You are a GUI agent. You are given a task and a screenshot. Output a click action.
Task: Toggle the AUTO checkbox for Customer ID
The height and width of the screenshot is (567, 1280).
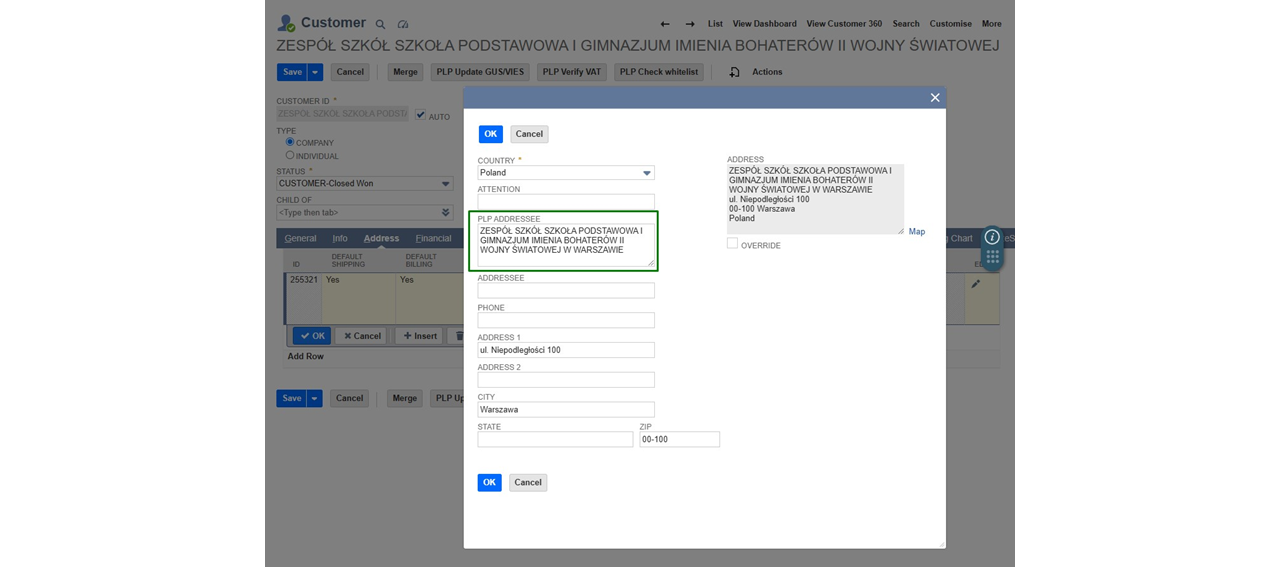[421, 115]
